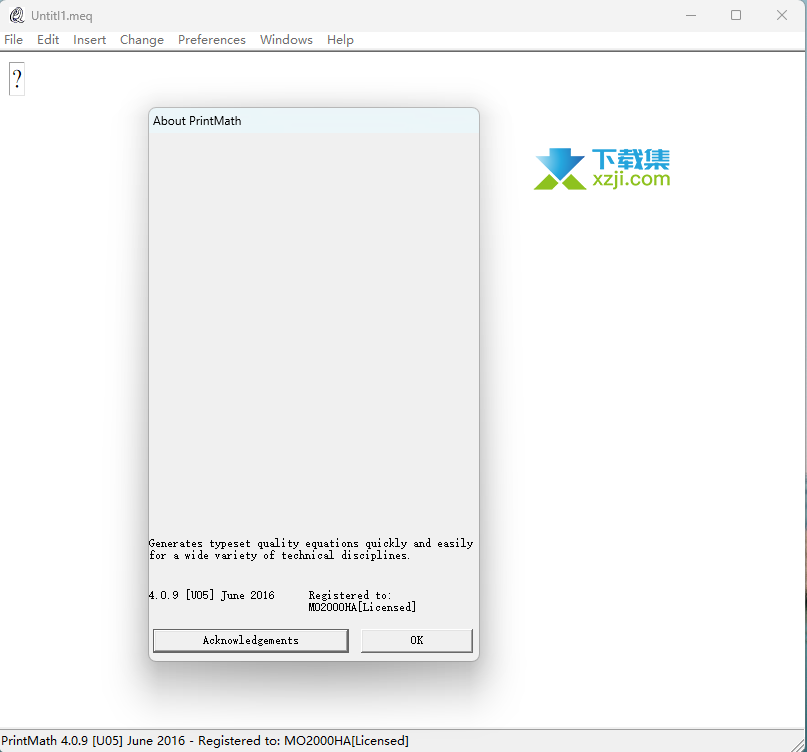Click the window resize grip in the corner
Viewport: 807px width, 752px height.
pos(799,744)
